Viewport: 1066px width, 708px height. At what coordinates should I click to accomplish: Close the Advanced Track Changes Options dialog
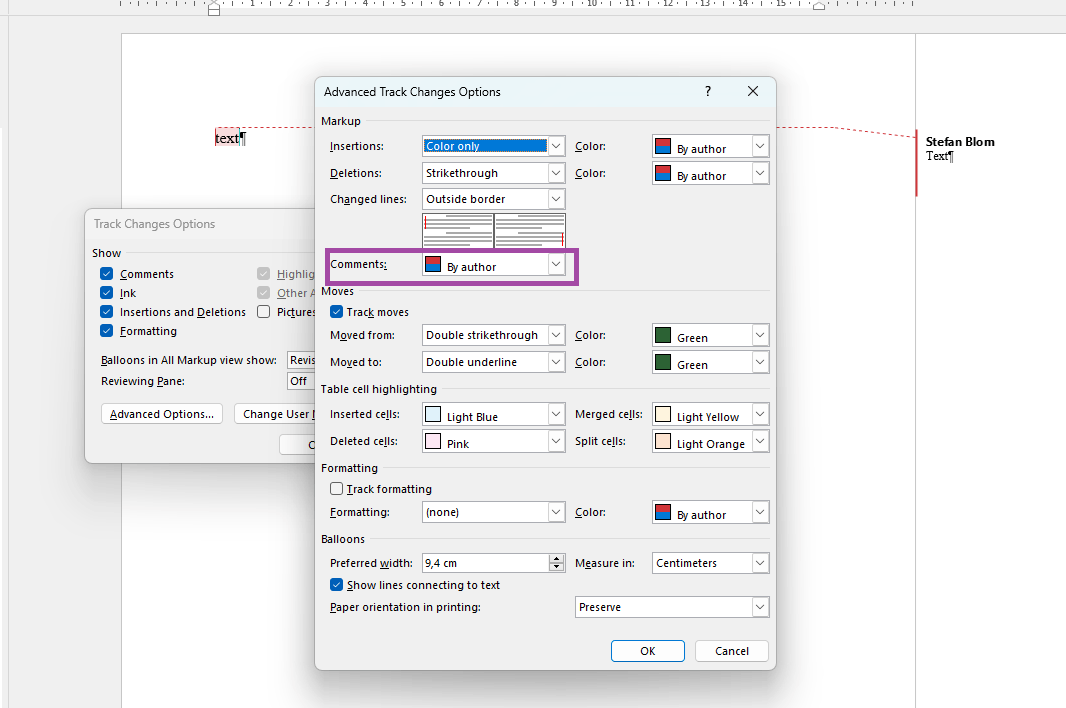(753, 91)
